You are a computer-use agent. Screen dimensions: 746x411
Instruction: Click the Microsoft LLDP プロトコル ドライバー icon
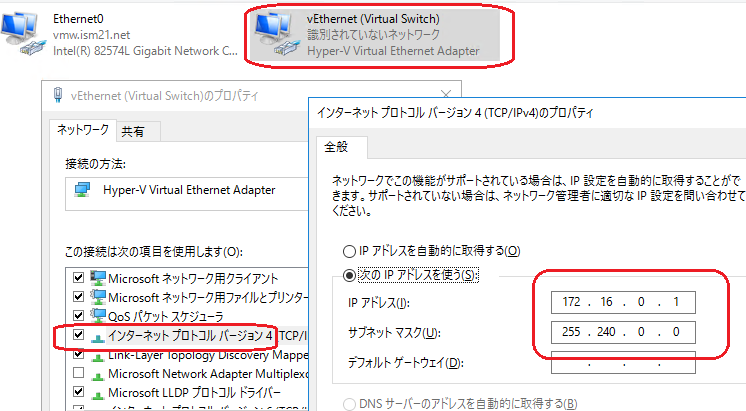click(98, 392)
